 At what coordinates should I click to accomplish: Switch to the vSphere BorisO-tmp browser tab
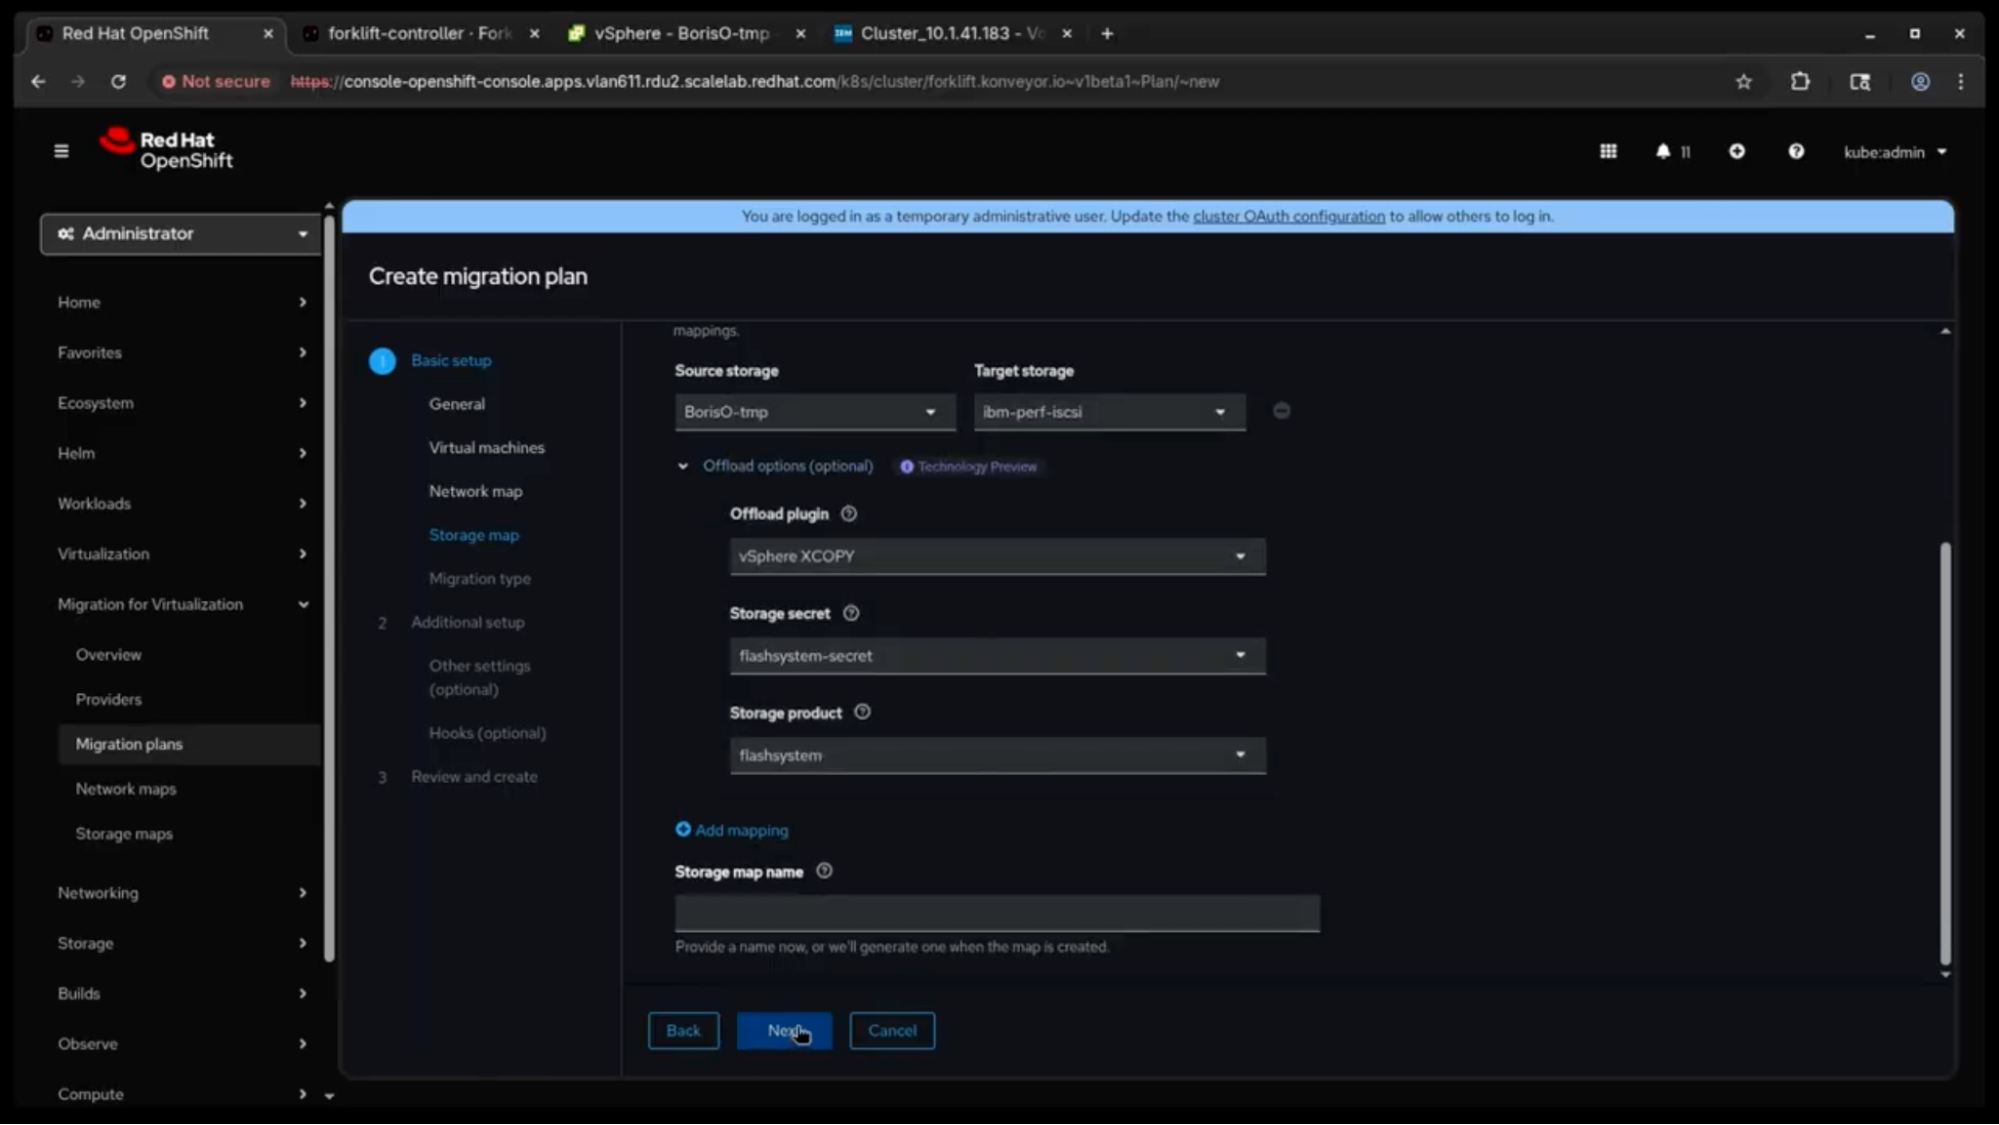(682, 33)
